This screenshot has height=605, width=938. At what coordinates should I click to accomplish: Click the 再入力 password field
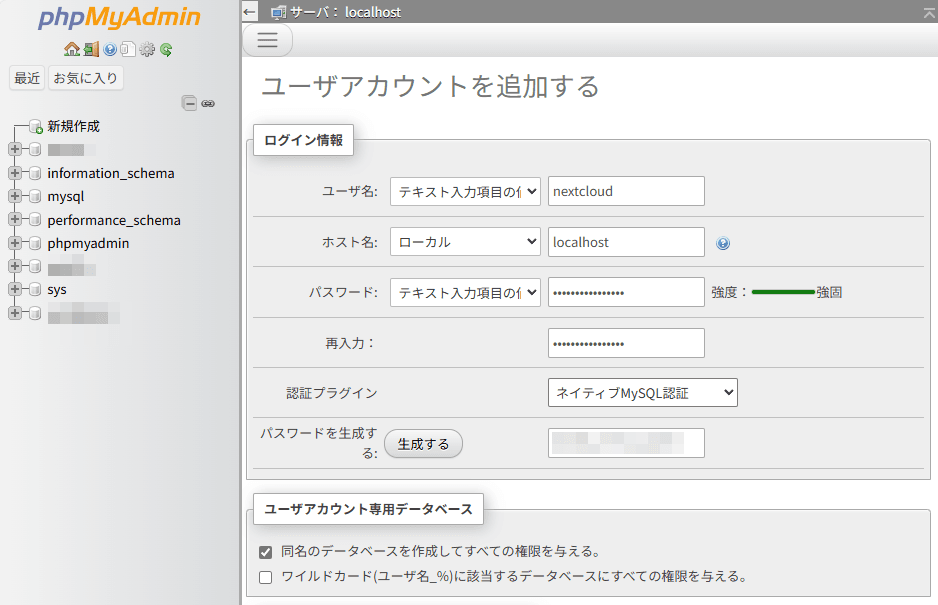click(626, 343)
